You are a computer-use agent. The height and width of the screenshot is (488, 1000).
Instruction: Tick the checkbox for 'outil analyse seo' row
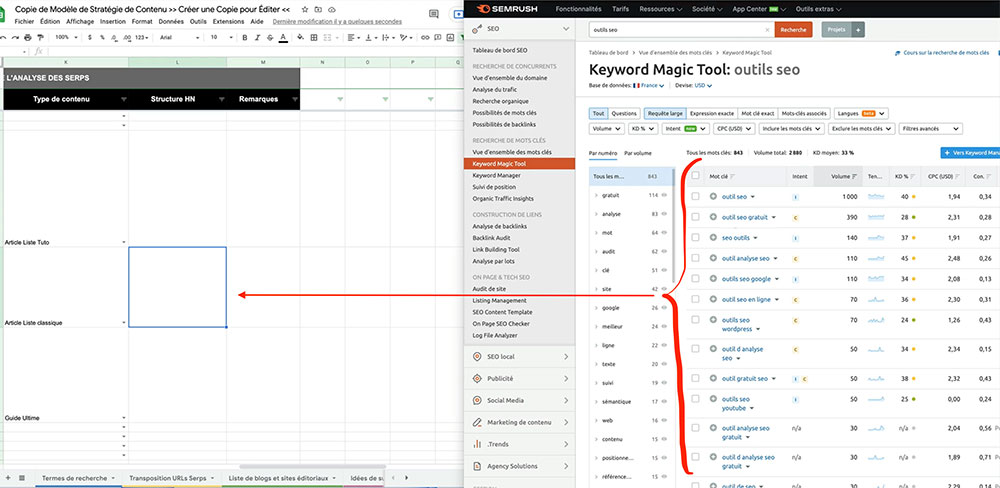(695, 258)
